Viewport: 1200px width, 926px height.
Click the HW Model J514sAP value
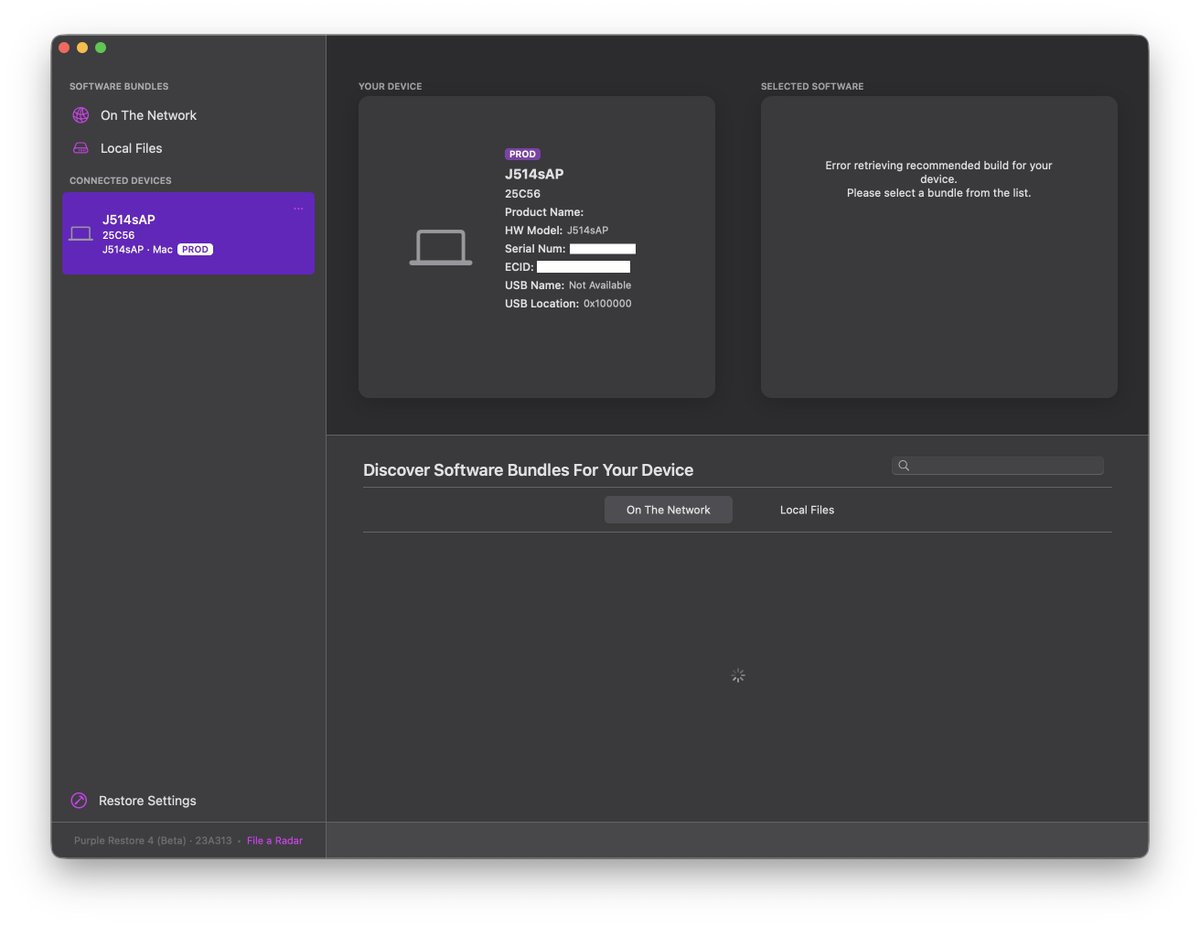588,230
